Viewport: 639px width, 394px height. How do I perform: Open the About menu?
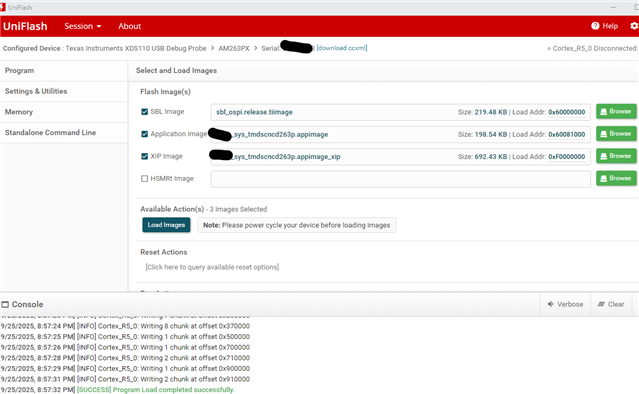click(130, 26)
